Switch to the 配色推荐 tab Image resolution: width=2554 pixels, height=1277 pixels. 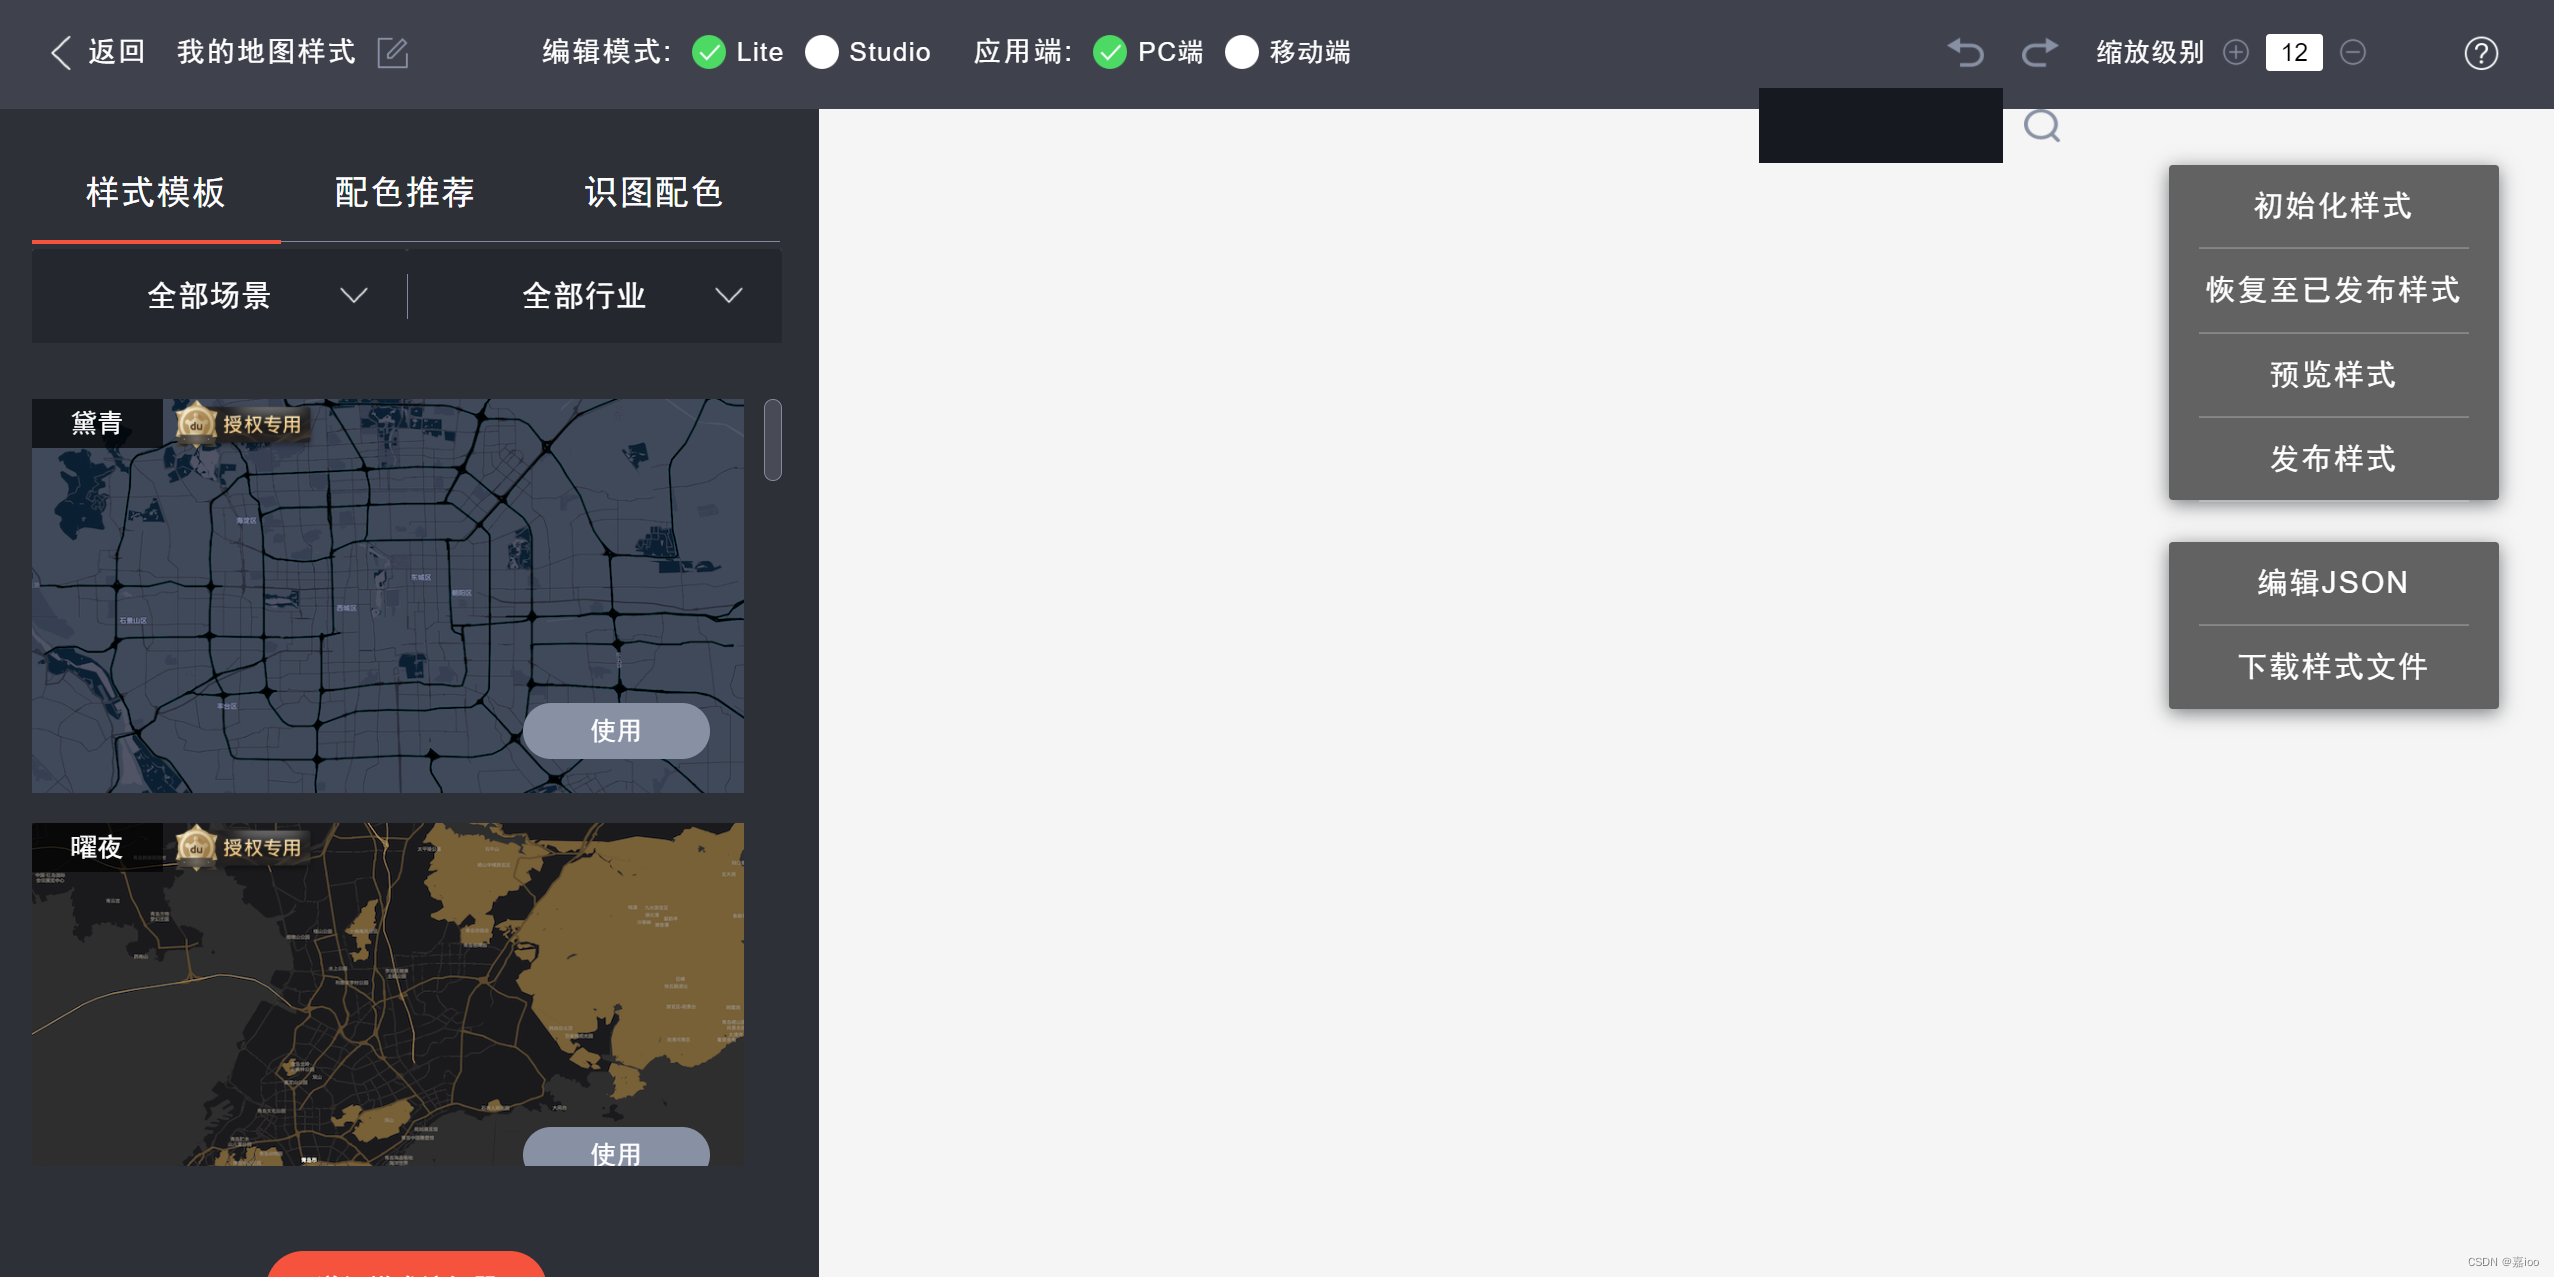pyautogui.click(x=404, y=192)
